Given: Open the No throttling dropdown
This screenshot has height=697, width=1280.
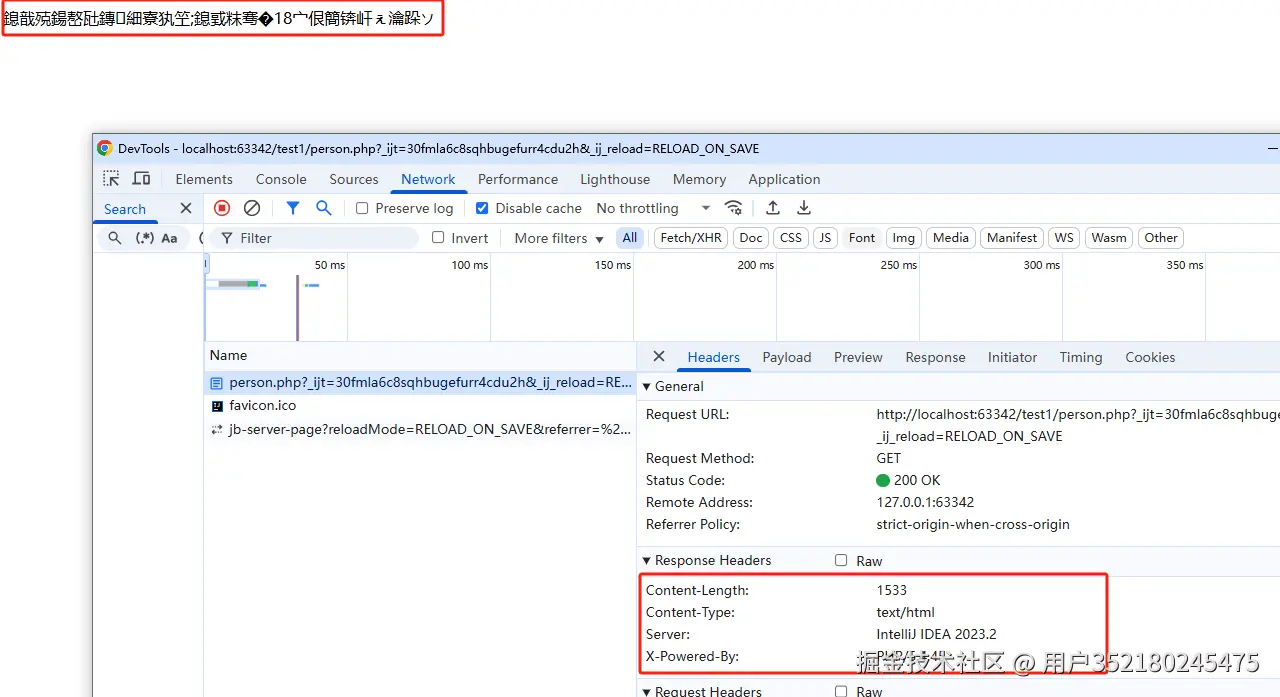Looking at the screenshot, I should click(653, 208).
